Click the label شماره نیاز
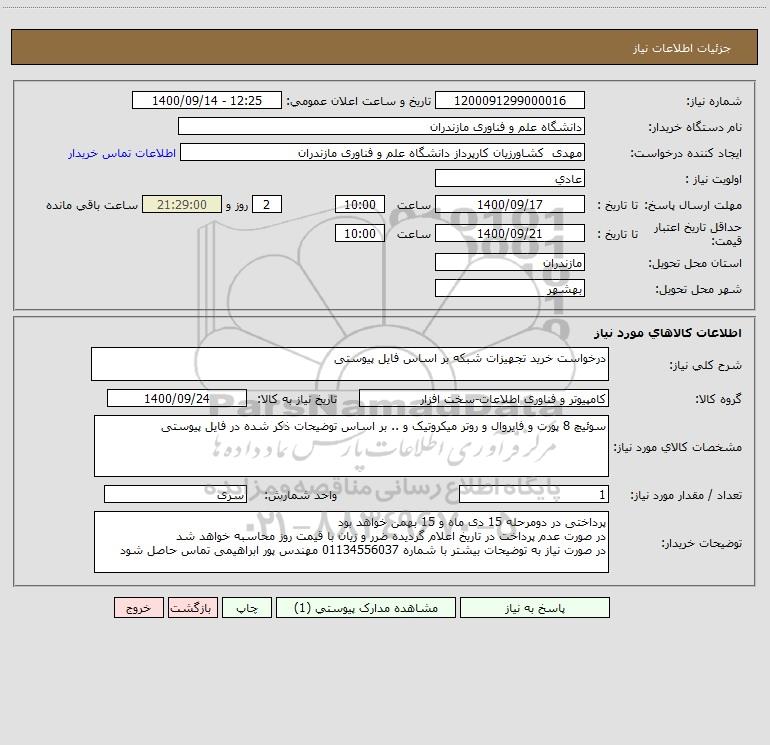 (x=714, y=101)
